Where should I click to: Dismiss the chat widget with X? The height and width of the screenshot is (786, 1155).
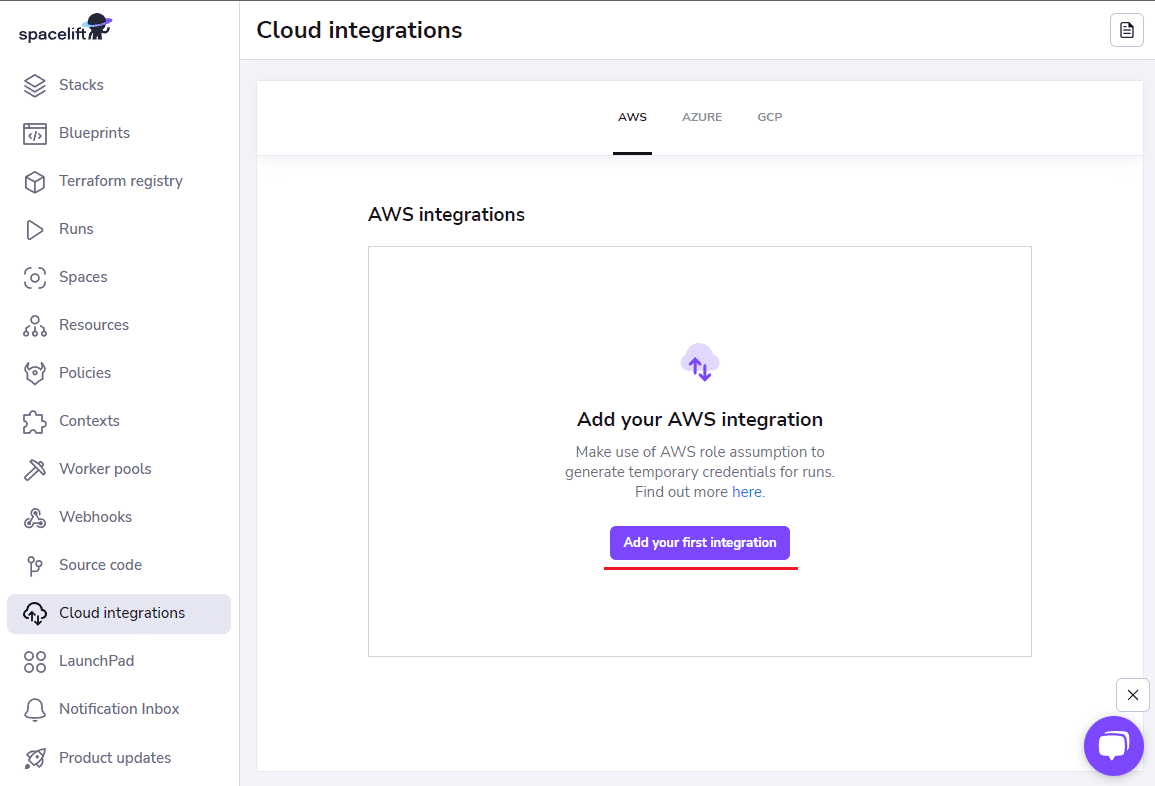1132,695
